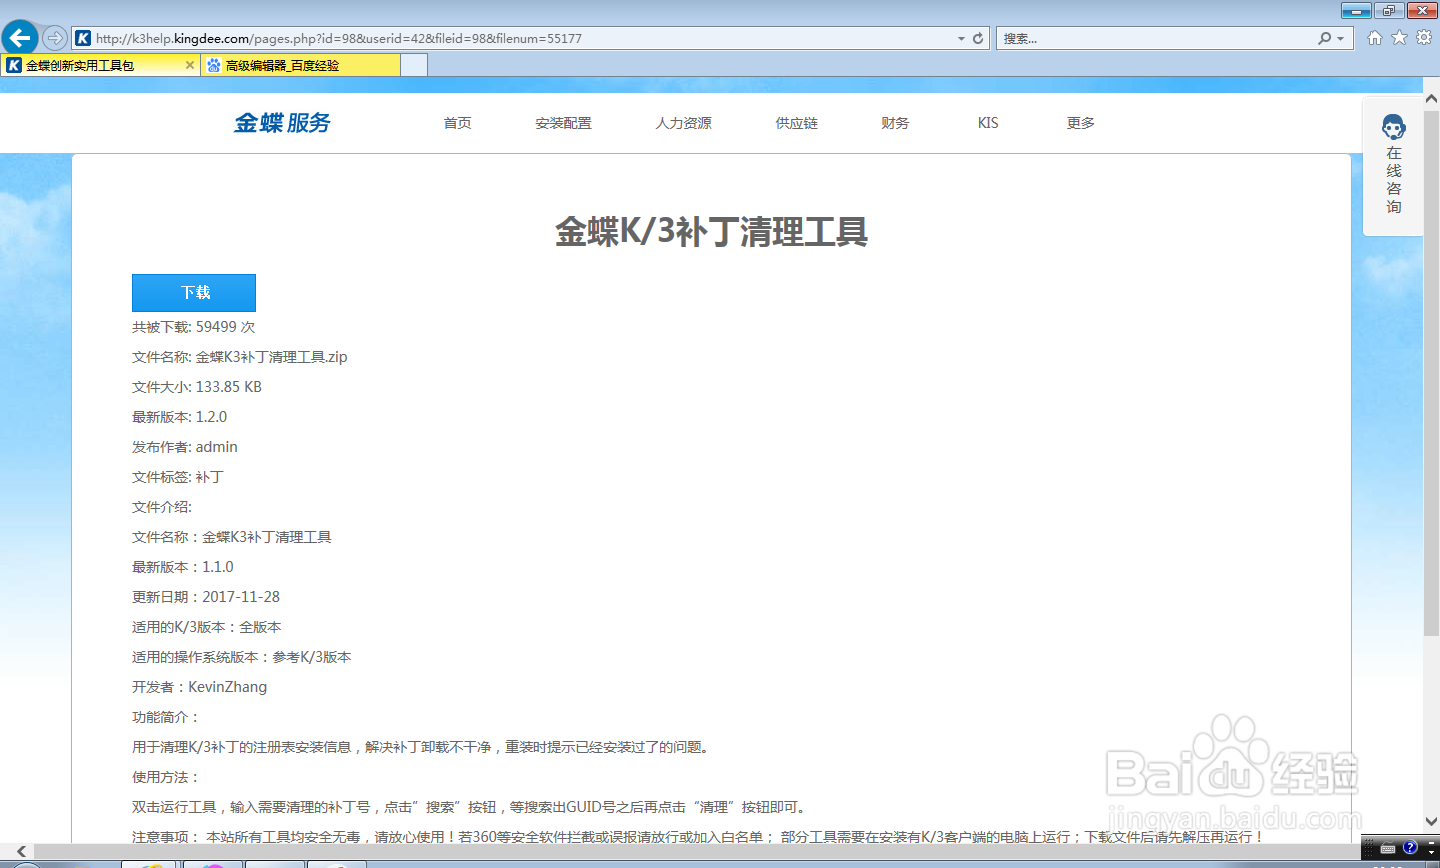Switch to the 金蝶创新实用工具包 tab
1440x868 pixels.
[100, 65]
